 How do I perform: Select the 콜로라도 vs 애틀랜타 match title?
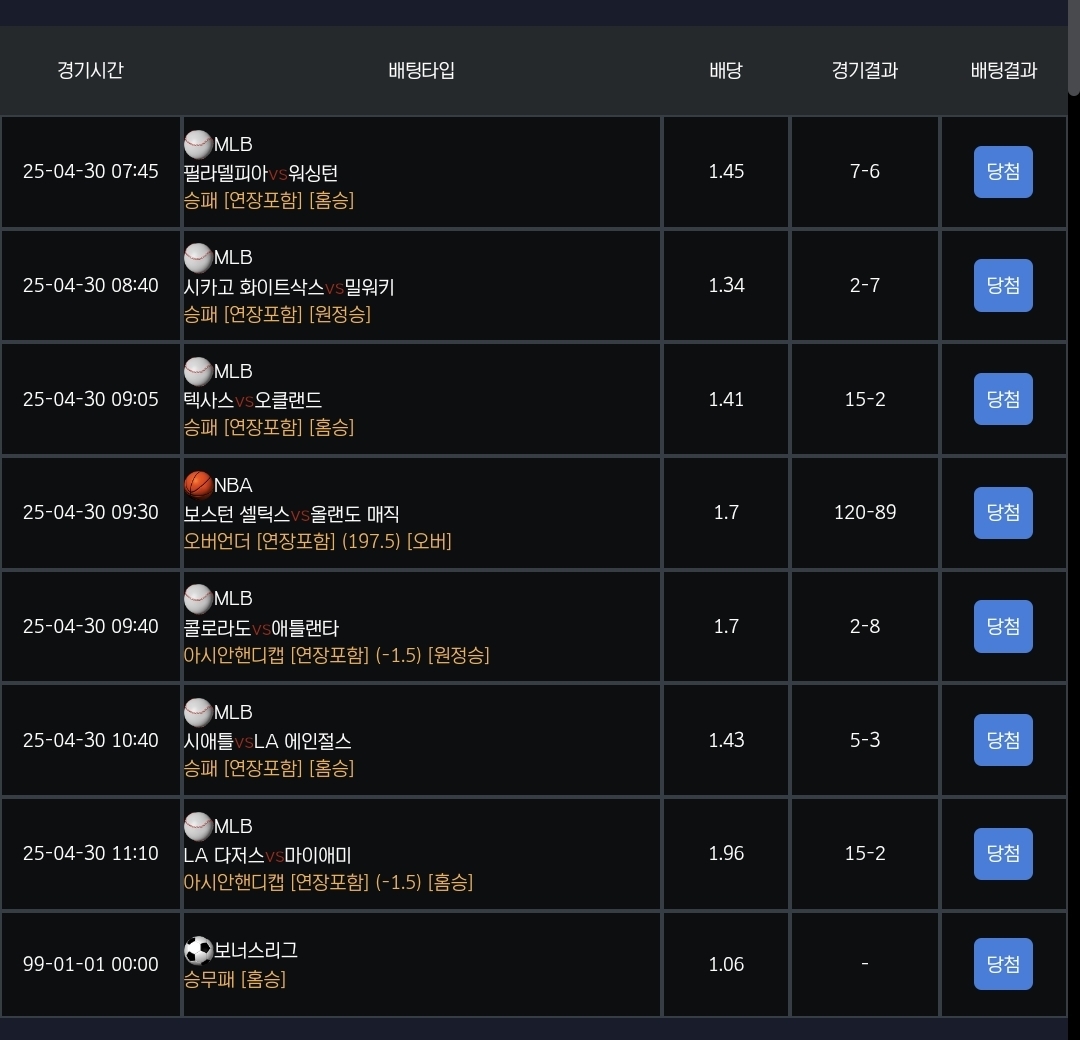tap(262, 628)
